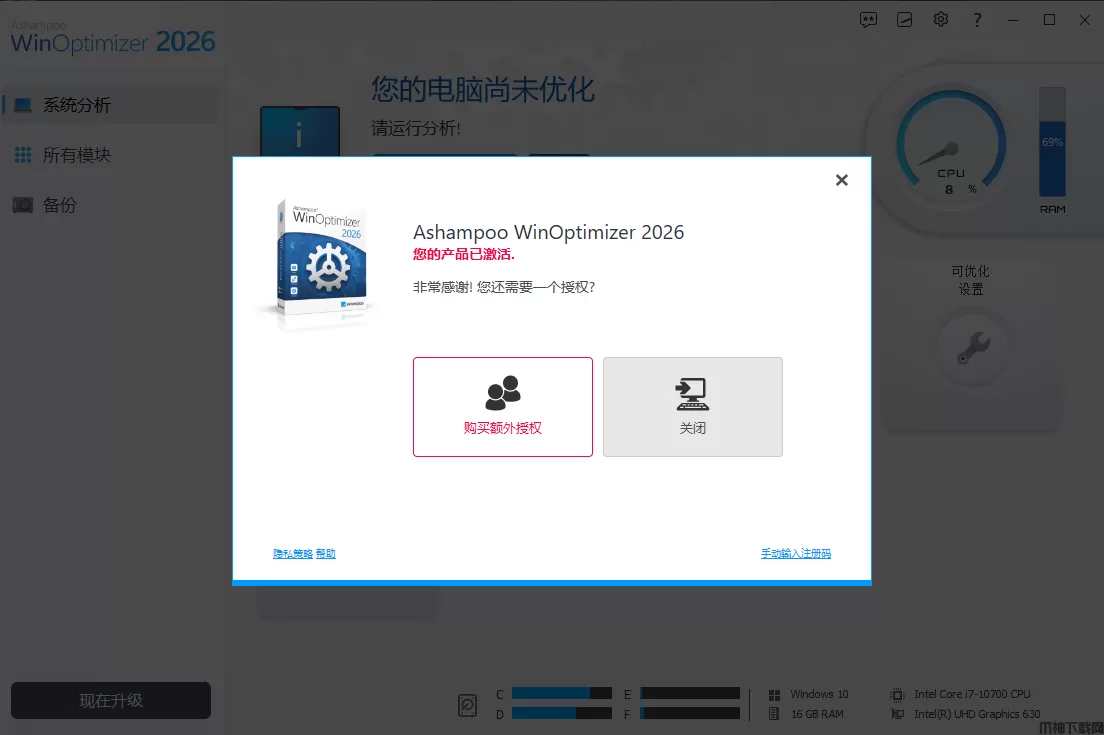Open the 帮助 help link in dialog
This screenshot has height=735, width=1104.
[x=325, y=553]
